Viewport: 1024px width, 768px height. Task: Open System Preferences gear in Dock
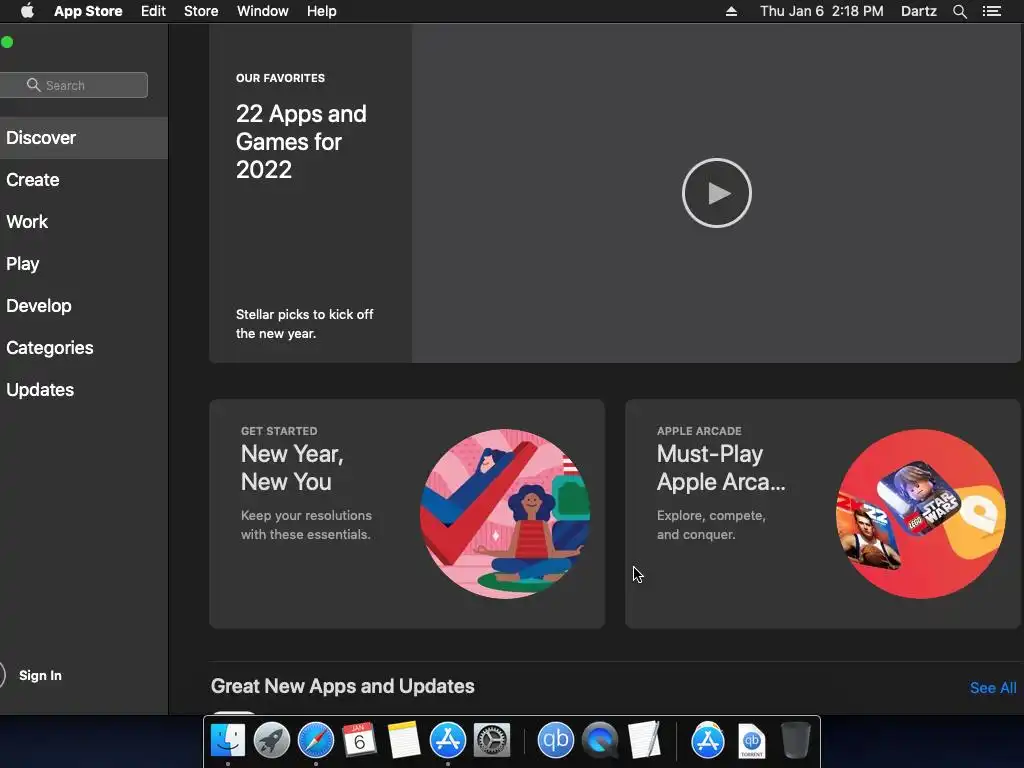pos(491,740)
